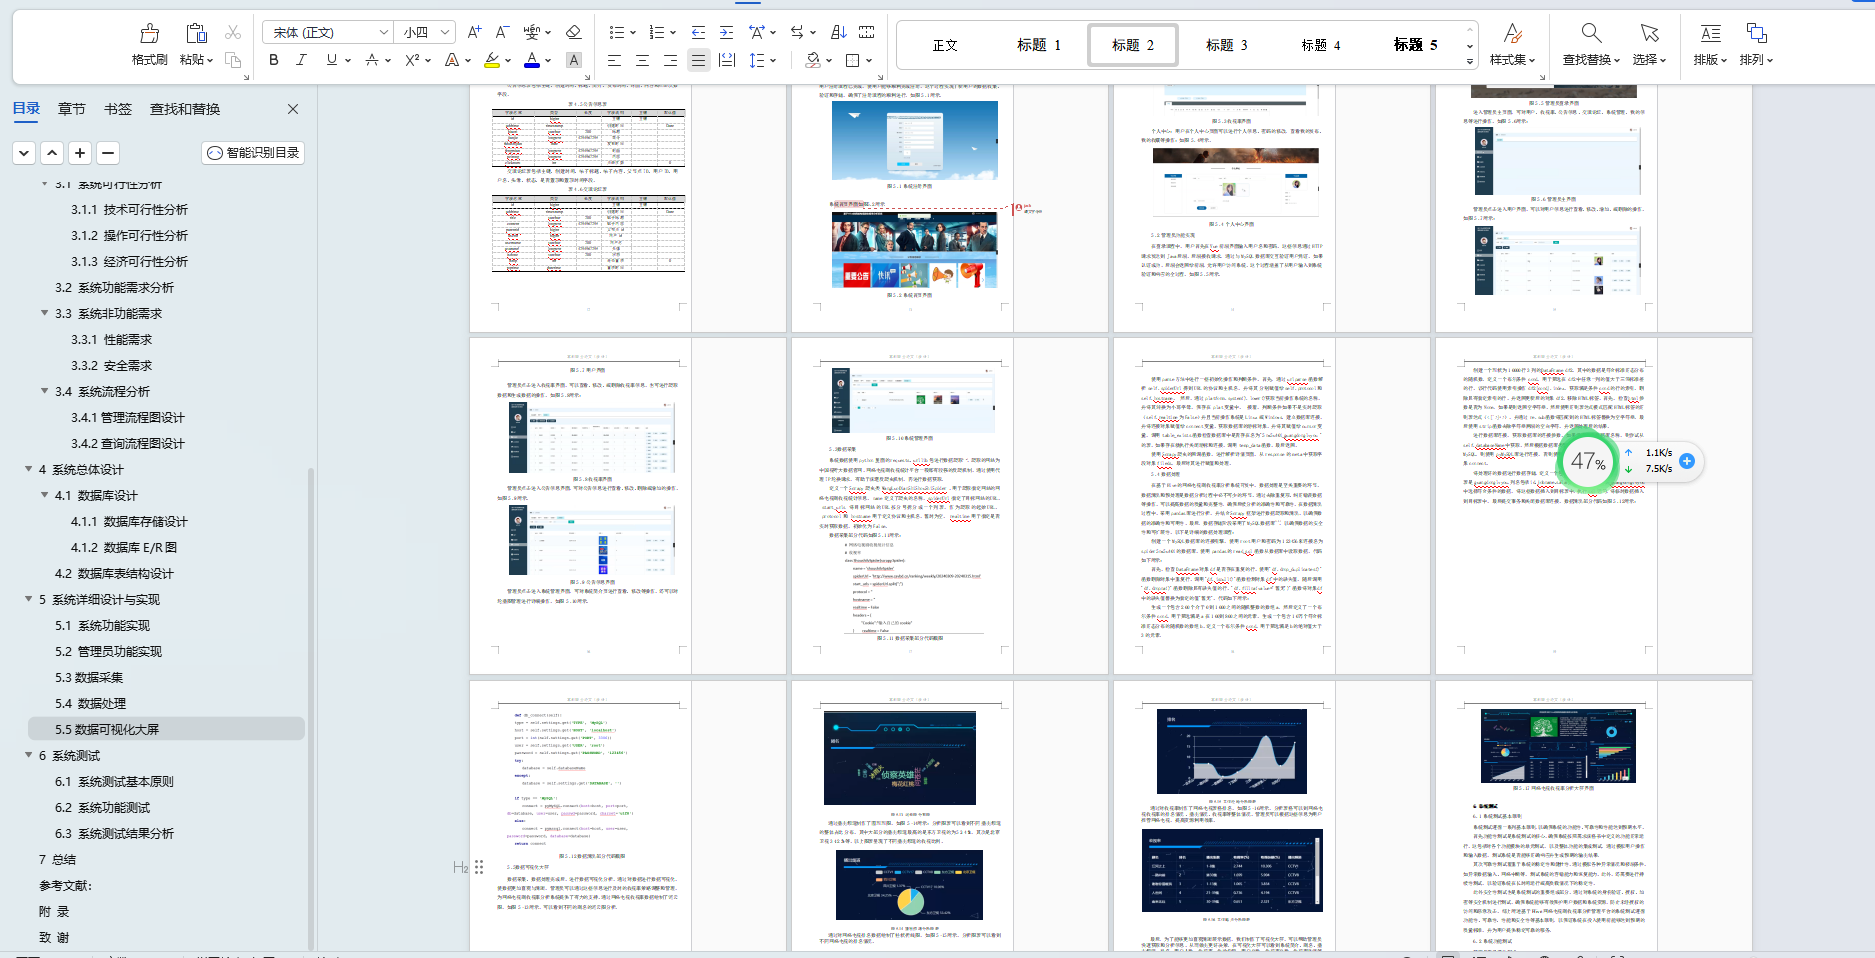Toggle italic formatting

301,60
